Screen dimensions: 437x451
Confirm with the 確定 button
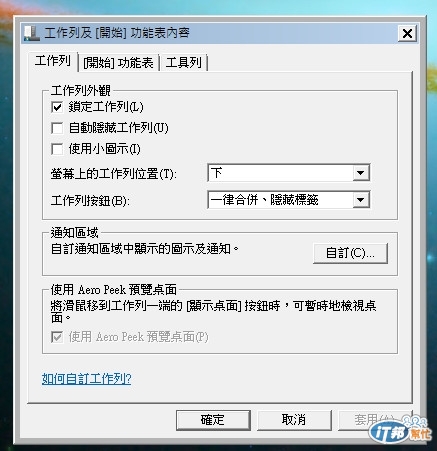pos(213,420)
